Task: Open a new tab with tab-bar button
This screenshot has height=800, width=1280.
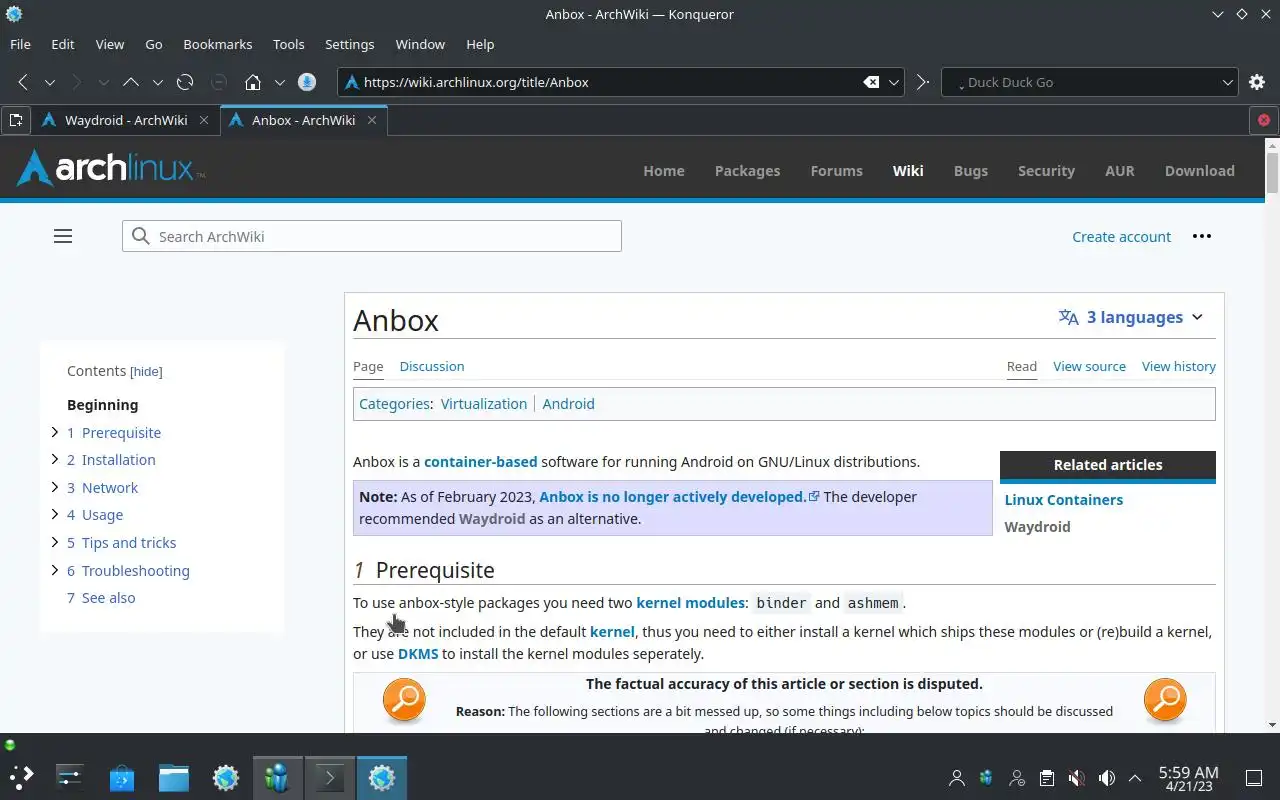Action: pyautogui.click(x=15, y=120)
